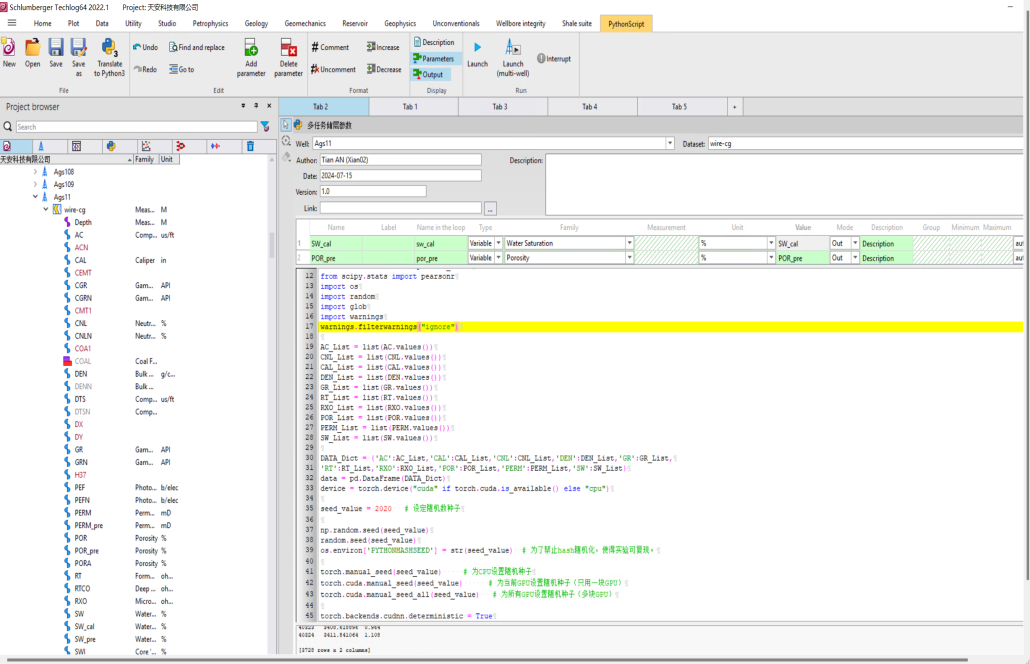1030x664 pixels.
Task: Click the Add parameter icon
Action: [x=251, y=48]
